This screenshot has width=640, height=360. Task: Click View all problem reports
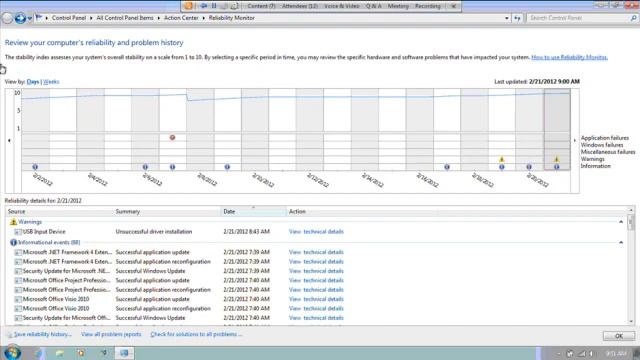pyautogui.click(x=111, y=334)
